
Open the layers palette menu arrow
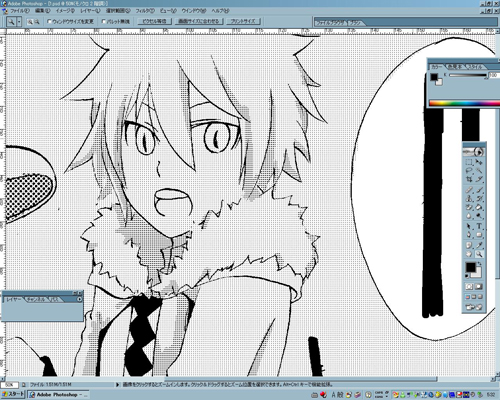79,299
